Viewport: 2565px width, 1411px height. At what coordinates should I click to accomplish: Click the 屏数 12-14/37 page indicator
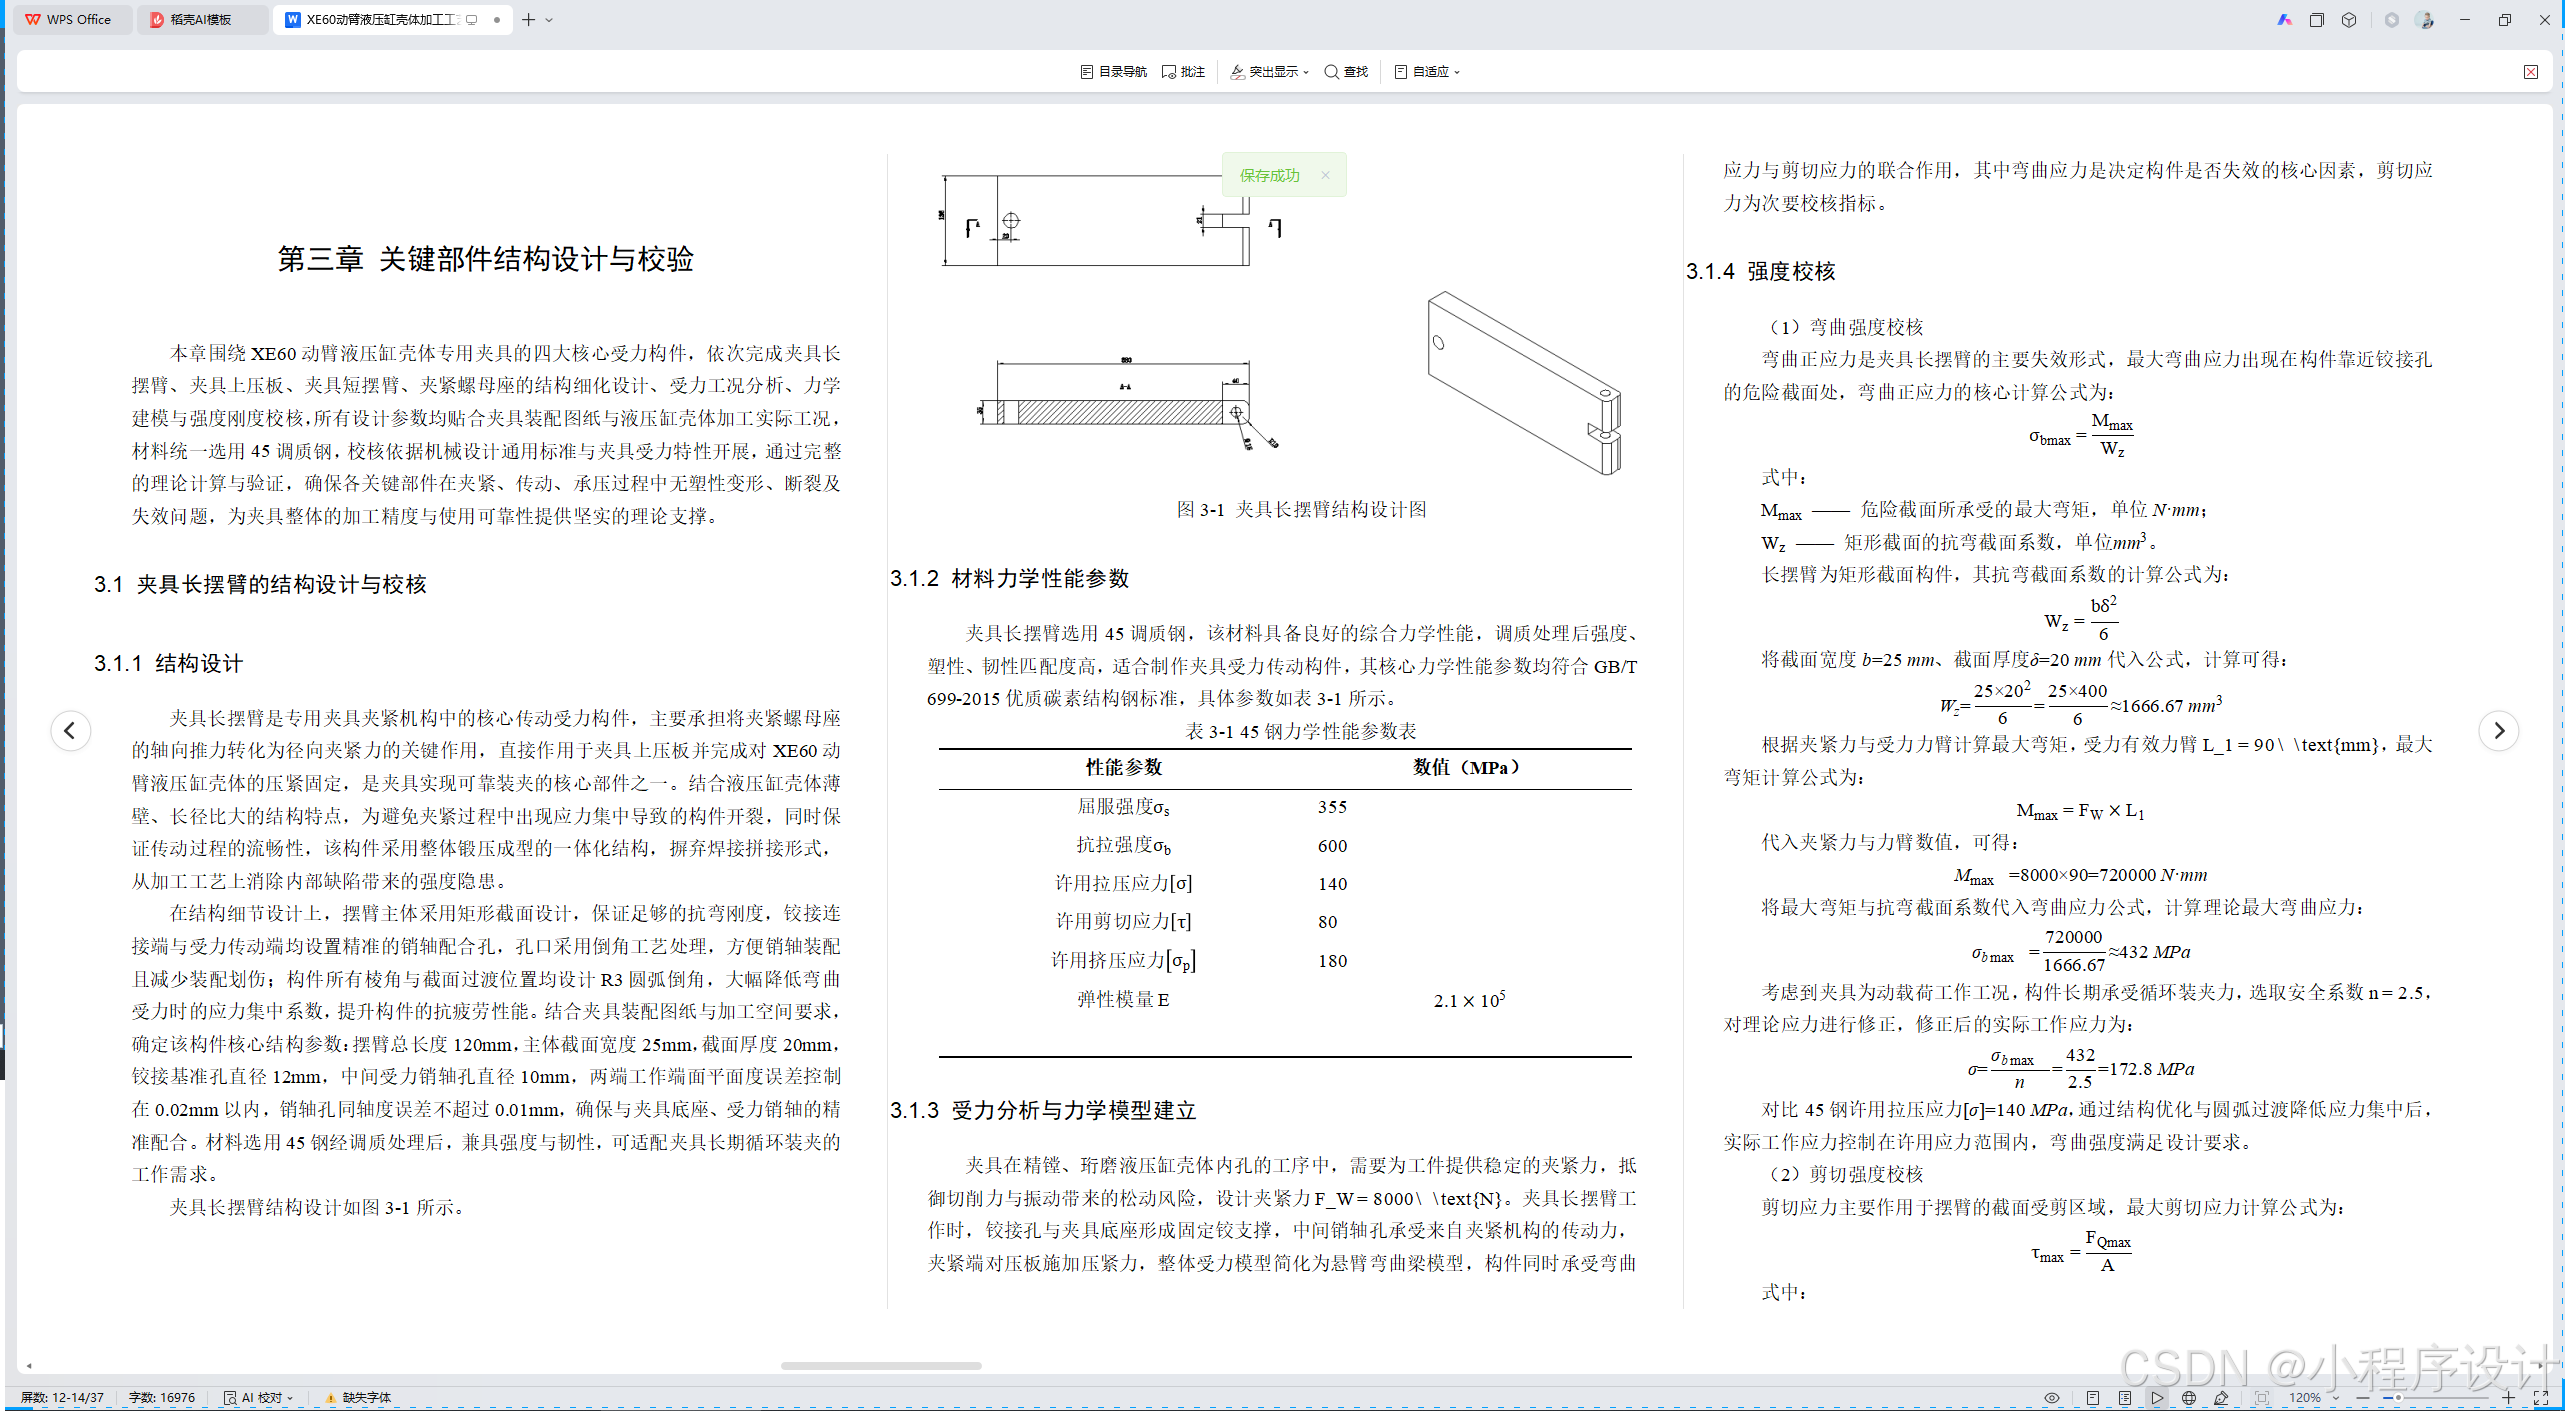point(63,1397)
